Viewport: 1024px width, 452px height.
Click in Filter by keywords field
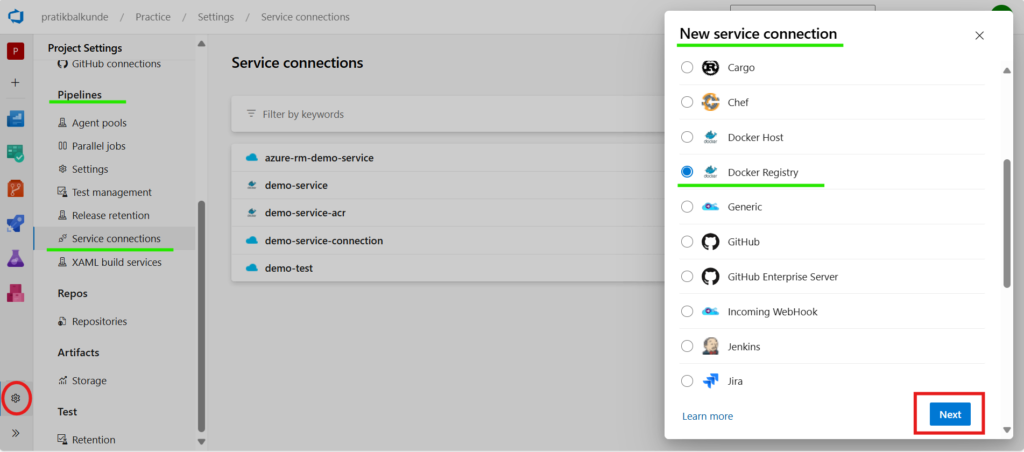tap(448, 114)
